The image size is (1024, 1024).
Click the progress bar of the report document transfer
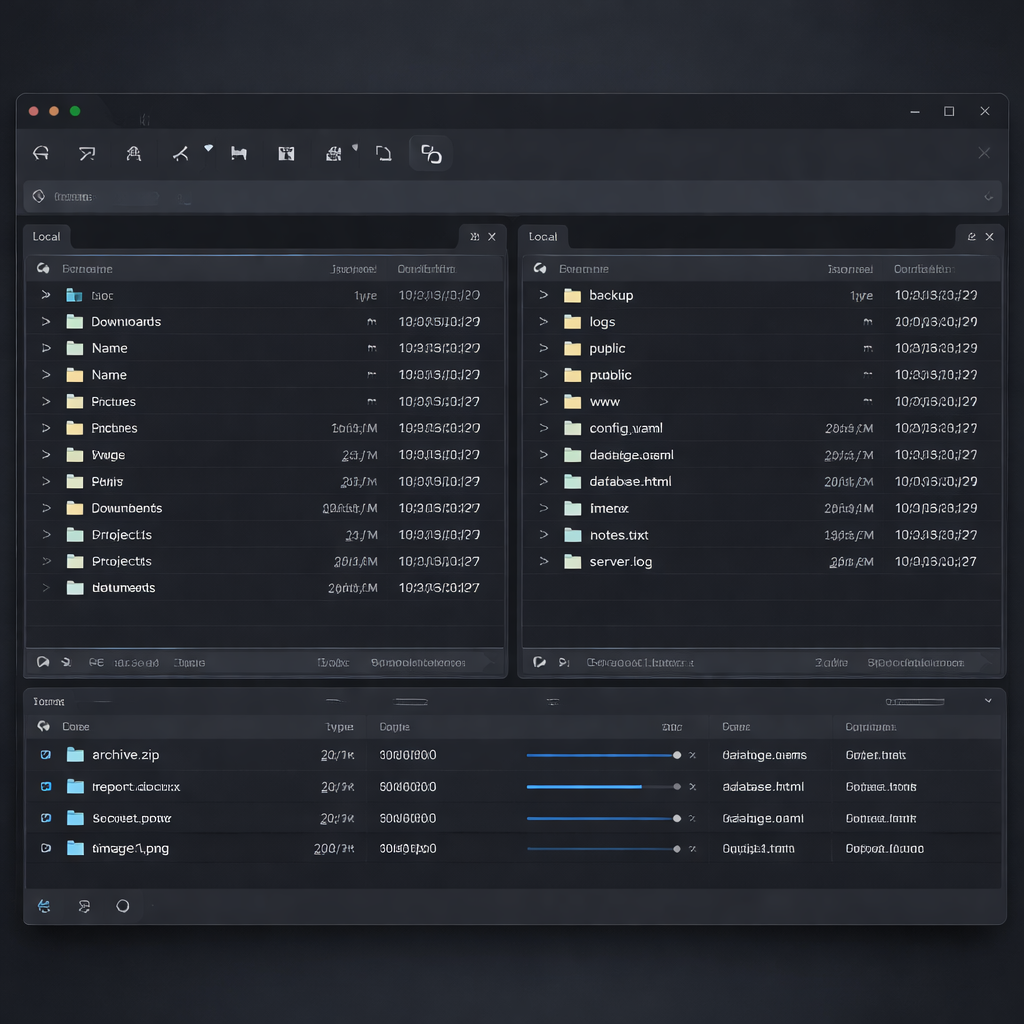tap(600, 787)
